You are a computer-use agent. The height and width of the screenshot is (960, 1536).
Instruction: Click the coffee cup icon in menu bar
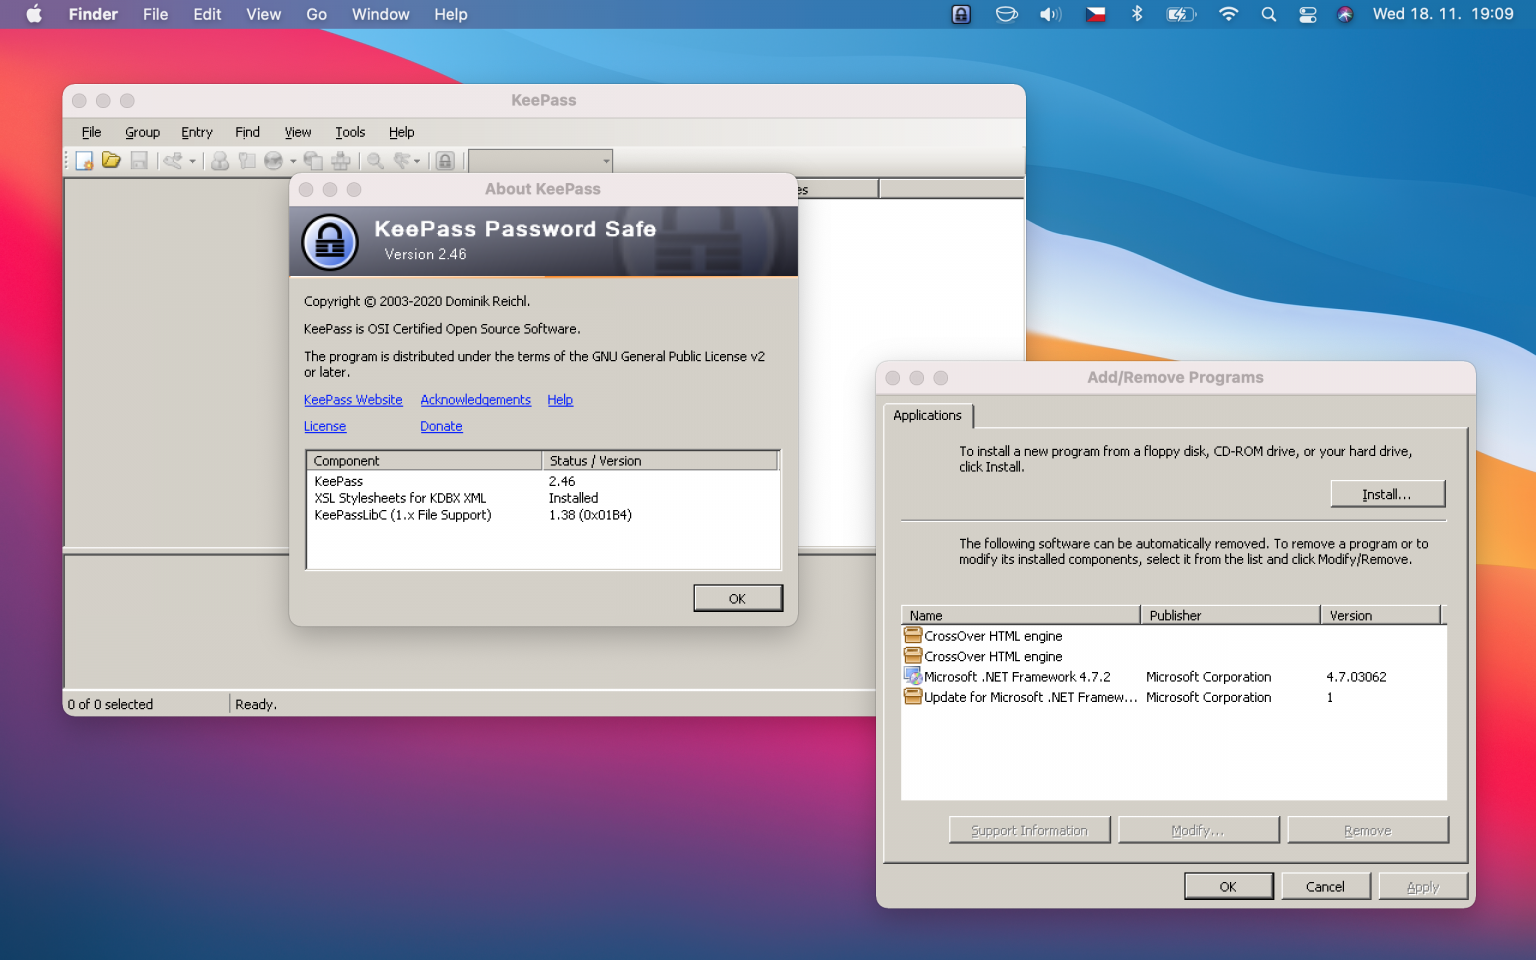[1007, 14]
